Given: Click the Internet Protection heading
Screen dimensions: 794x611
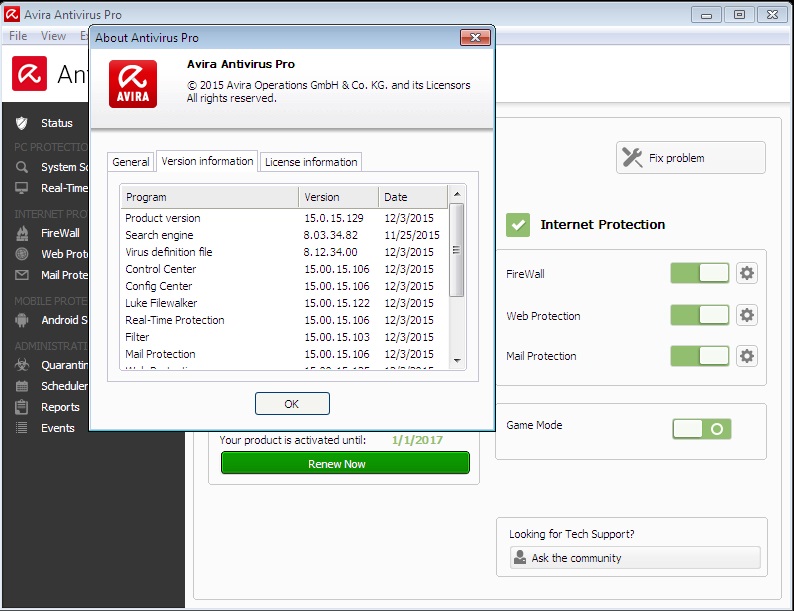Looking at the screenshot, I should pyautogui.click(x=603, y=224).
